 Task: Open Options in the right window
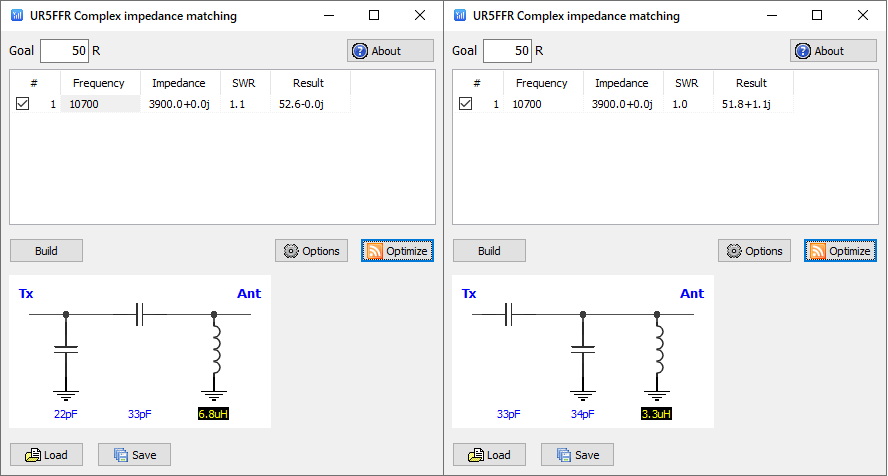coord(754,251)
